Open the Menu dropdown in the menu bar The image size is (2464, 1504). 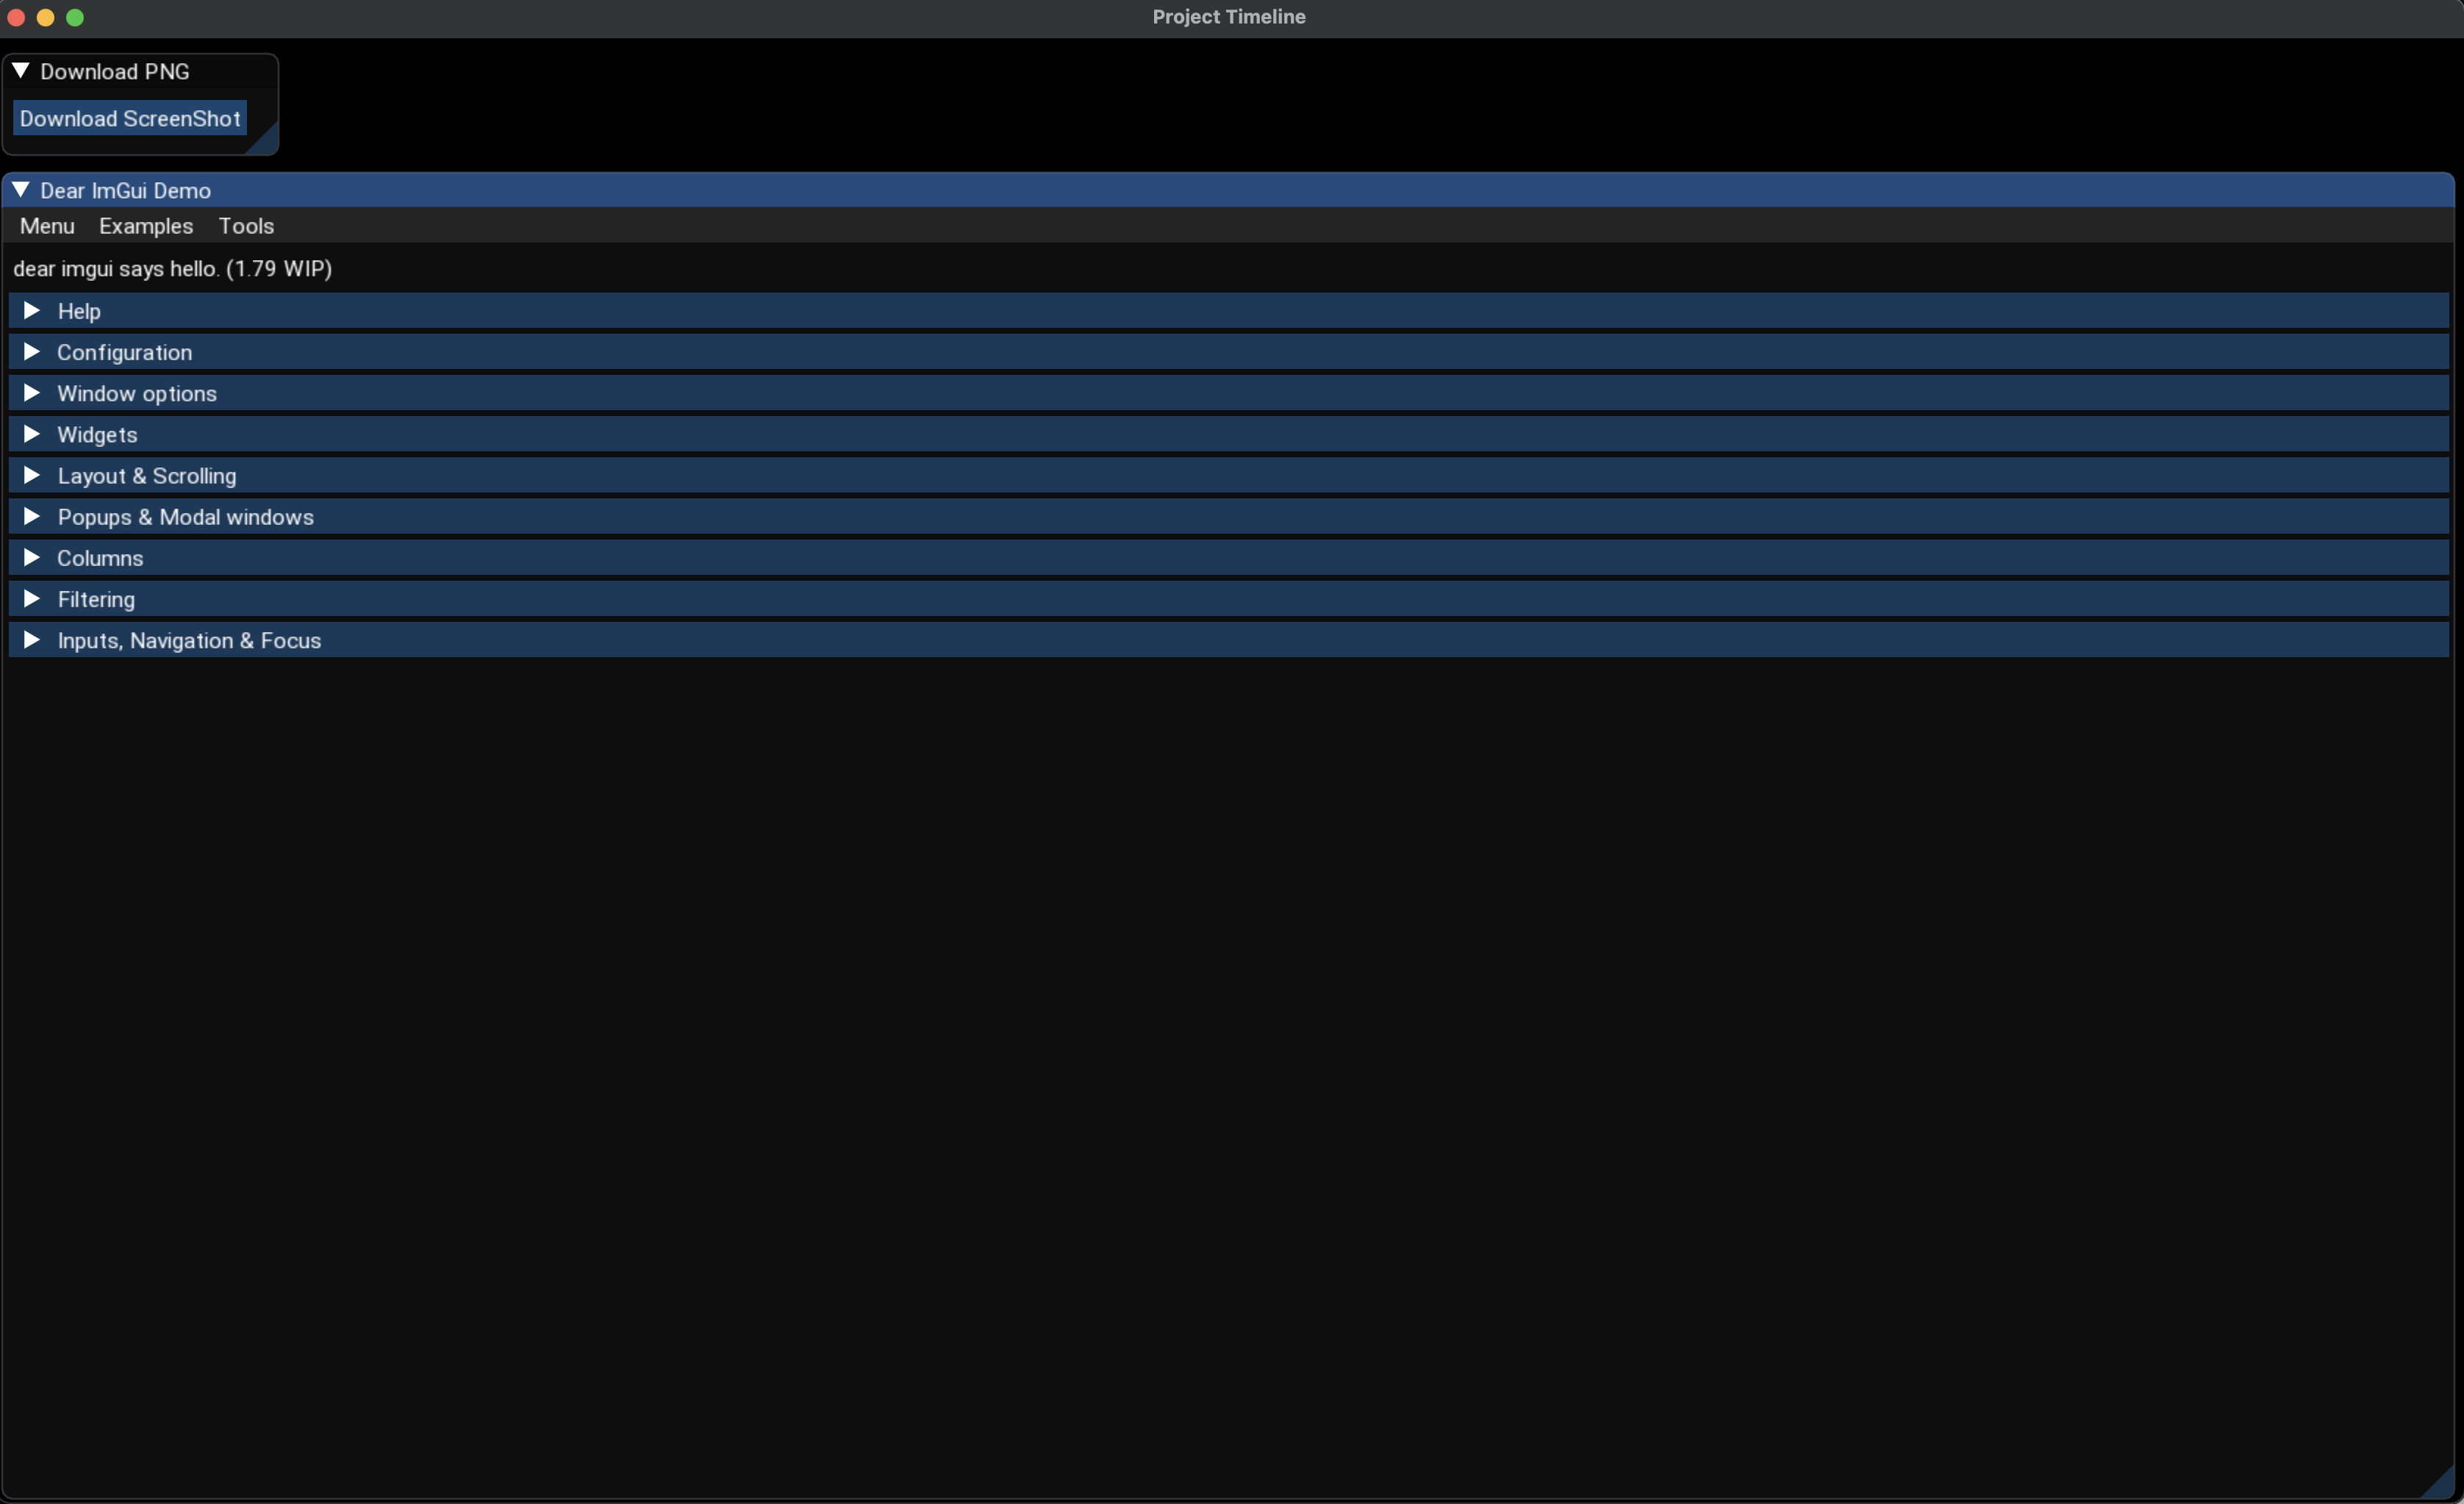[x=46, y=226]
